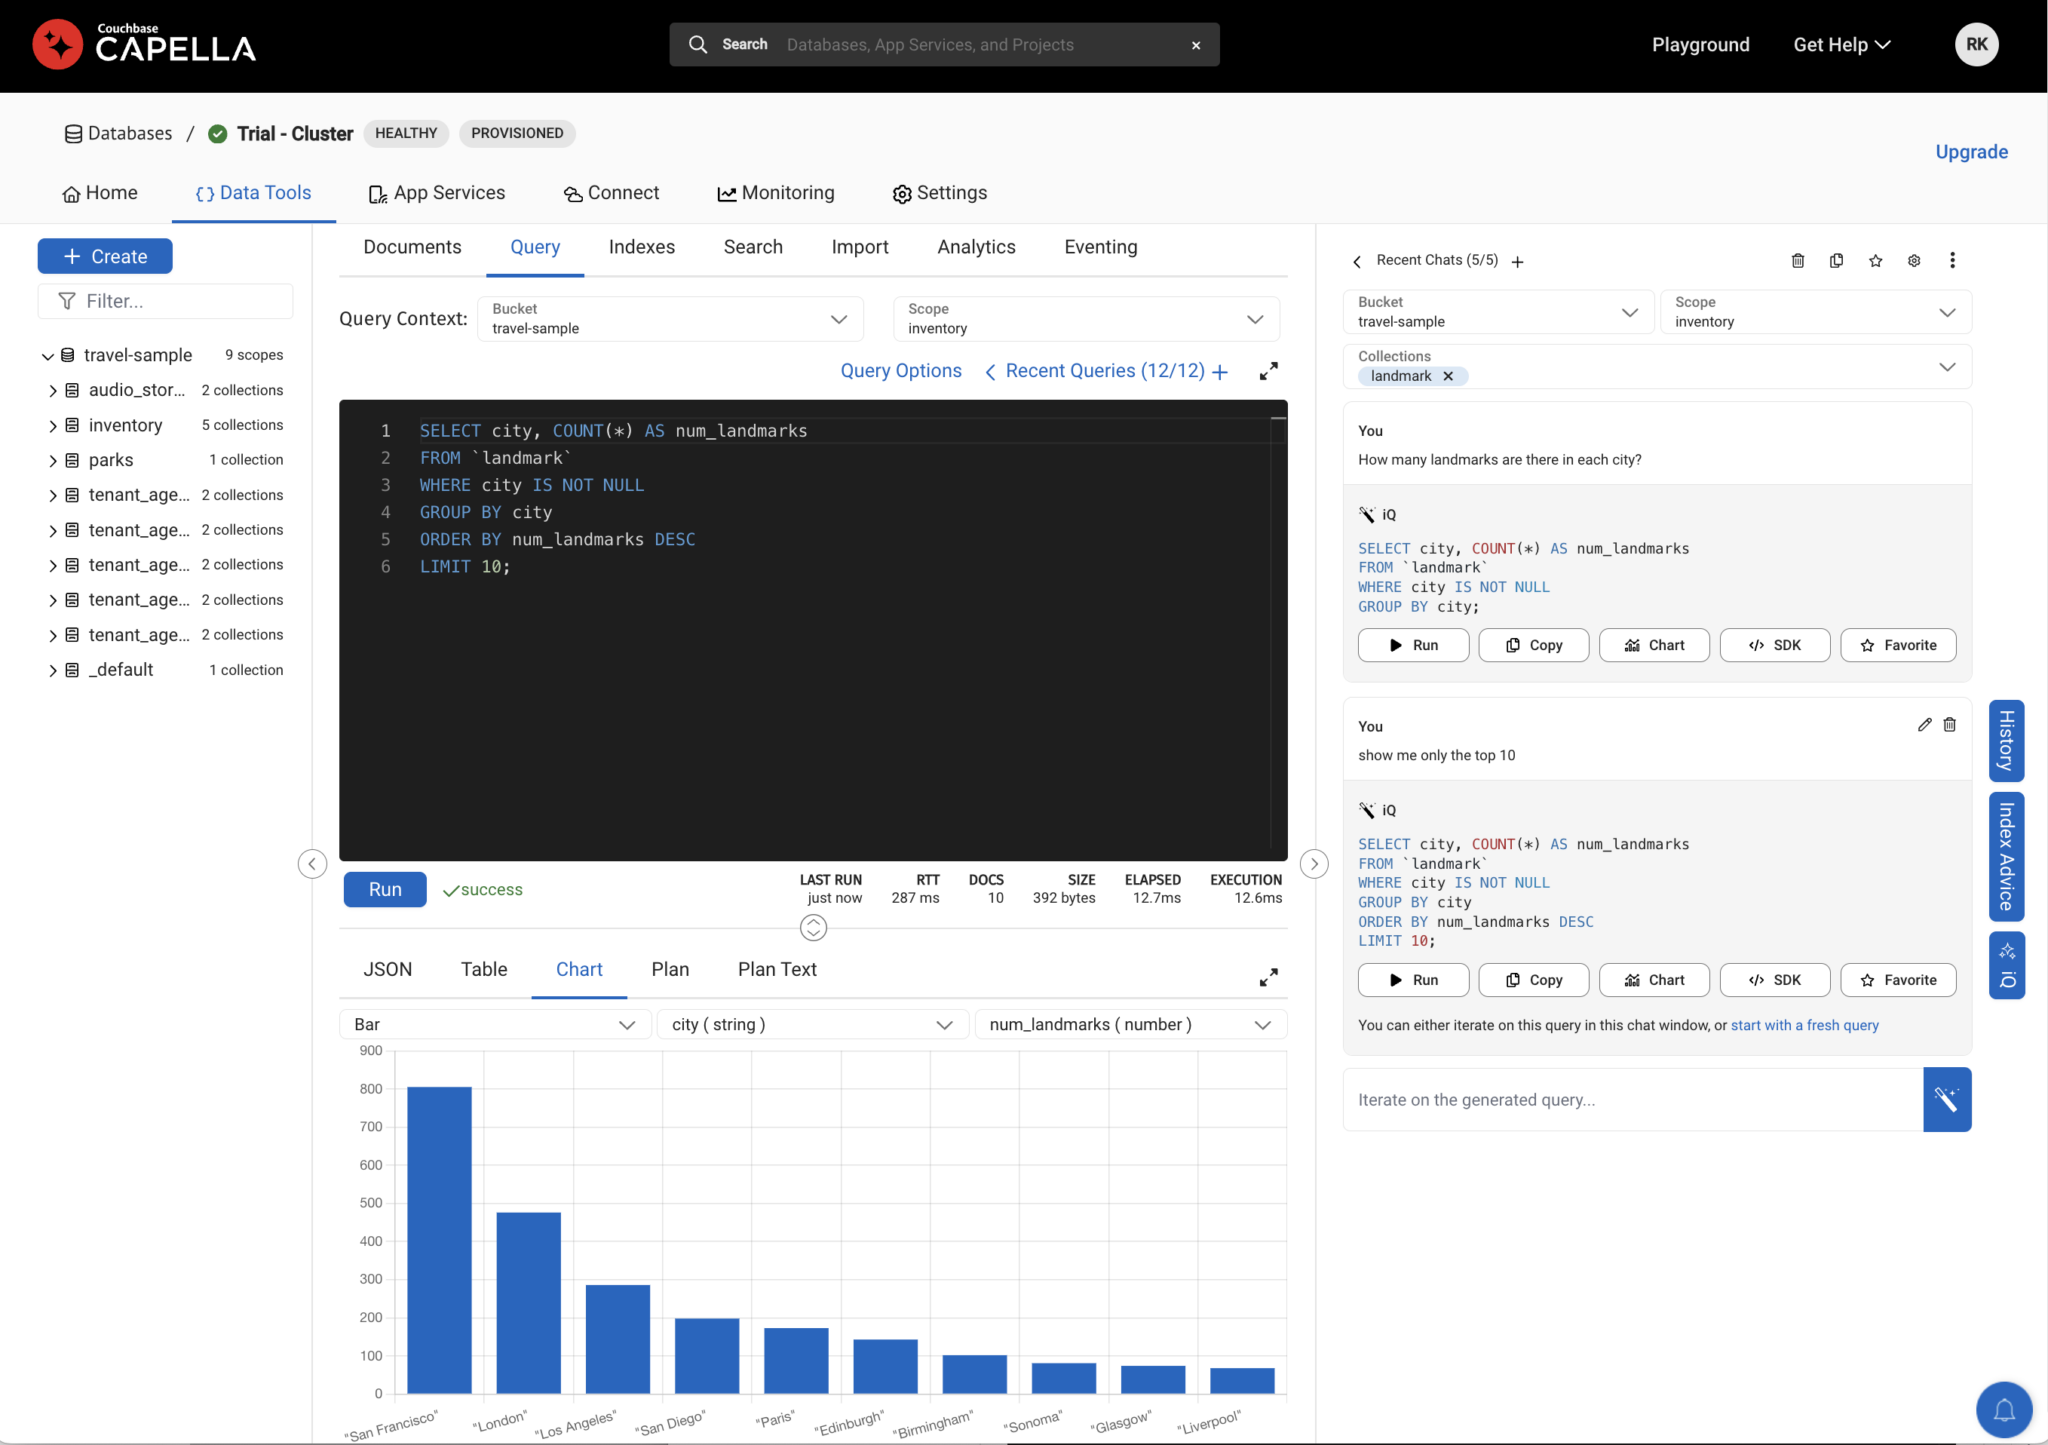This screenshot has height=1445, width=2048.
Task: Open notifications via the bell icon
Action: (2003, 1409)
